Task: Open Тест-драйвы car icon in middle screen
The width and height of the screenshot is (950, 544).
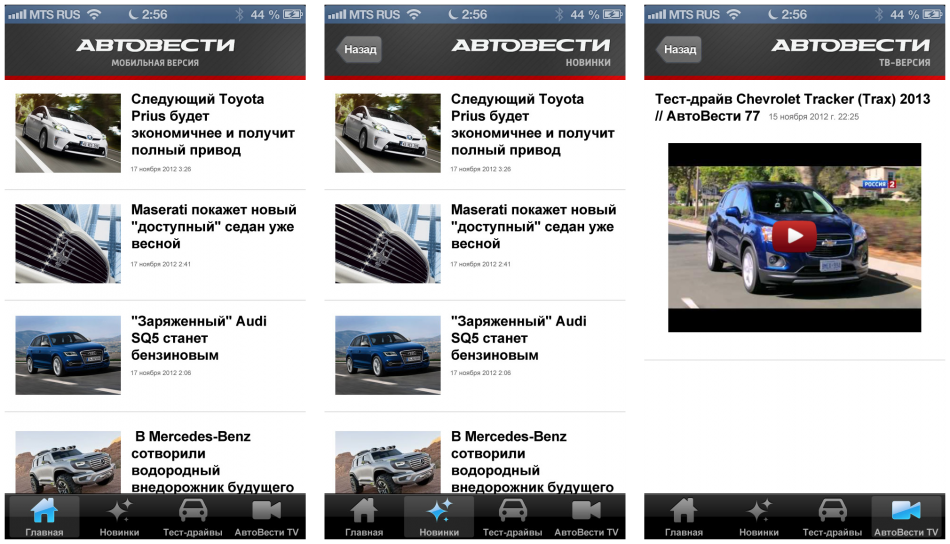Action: point(513,511)
